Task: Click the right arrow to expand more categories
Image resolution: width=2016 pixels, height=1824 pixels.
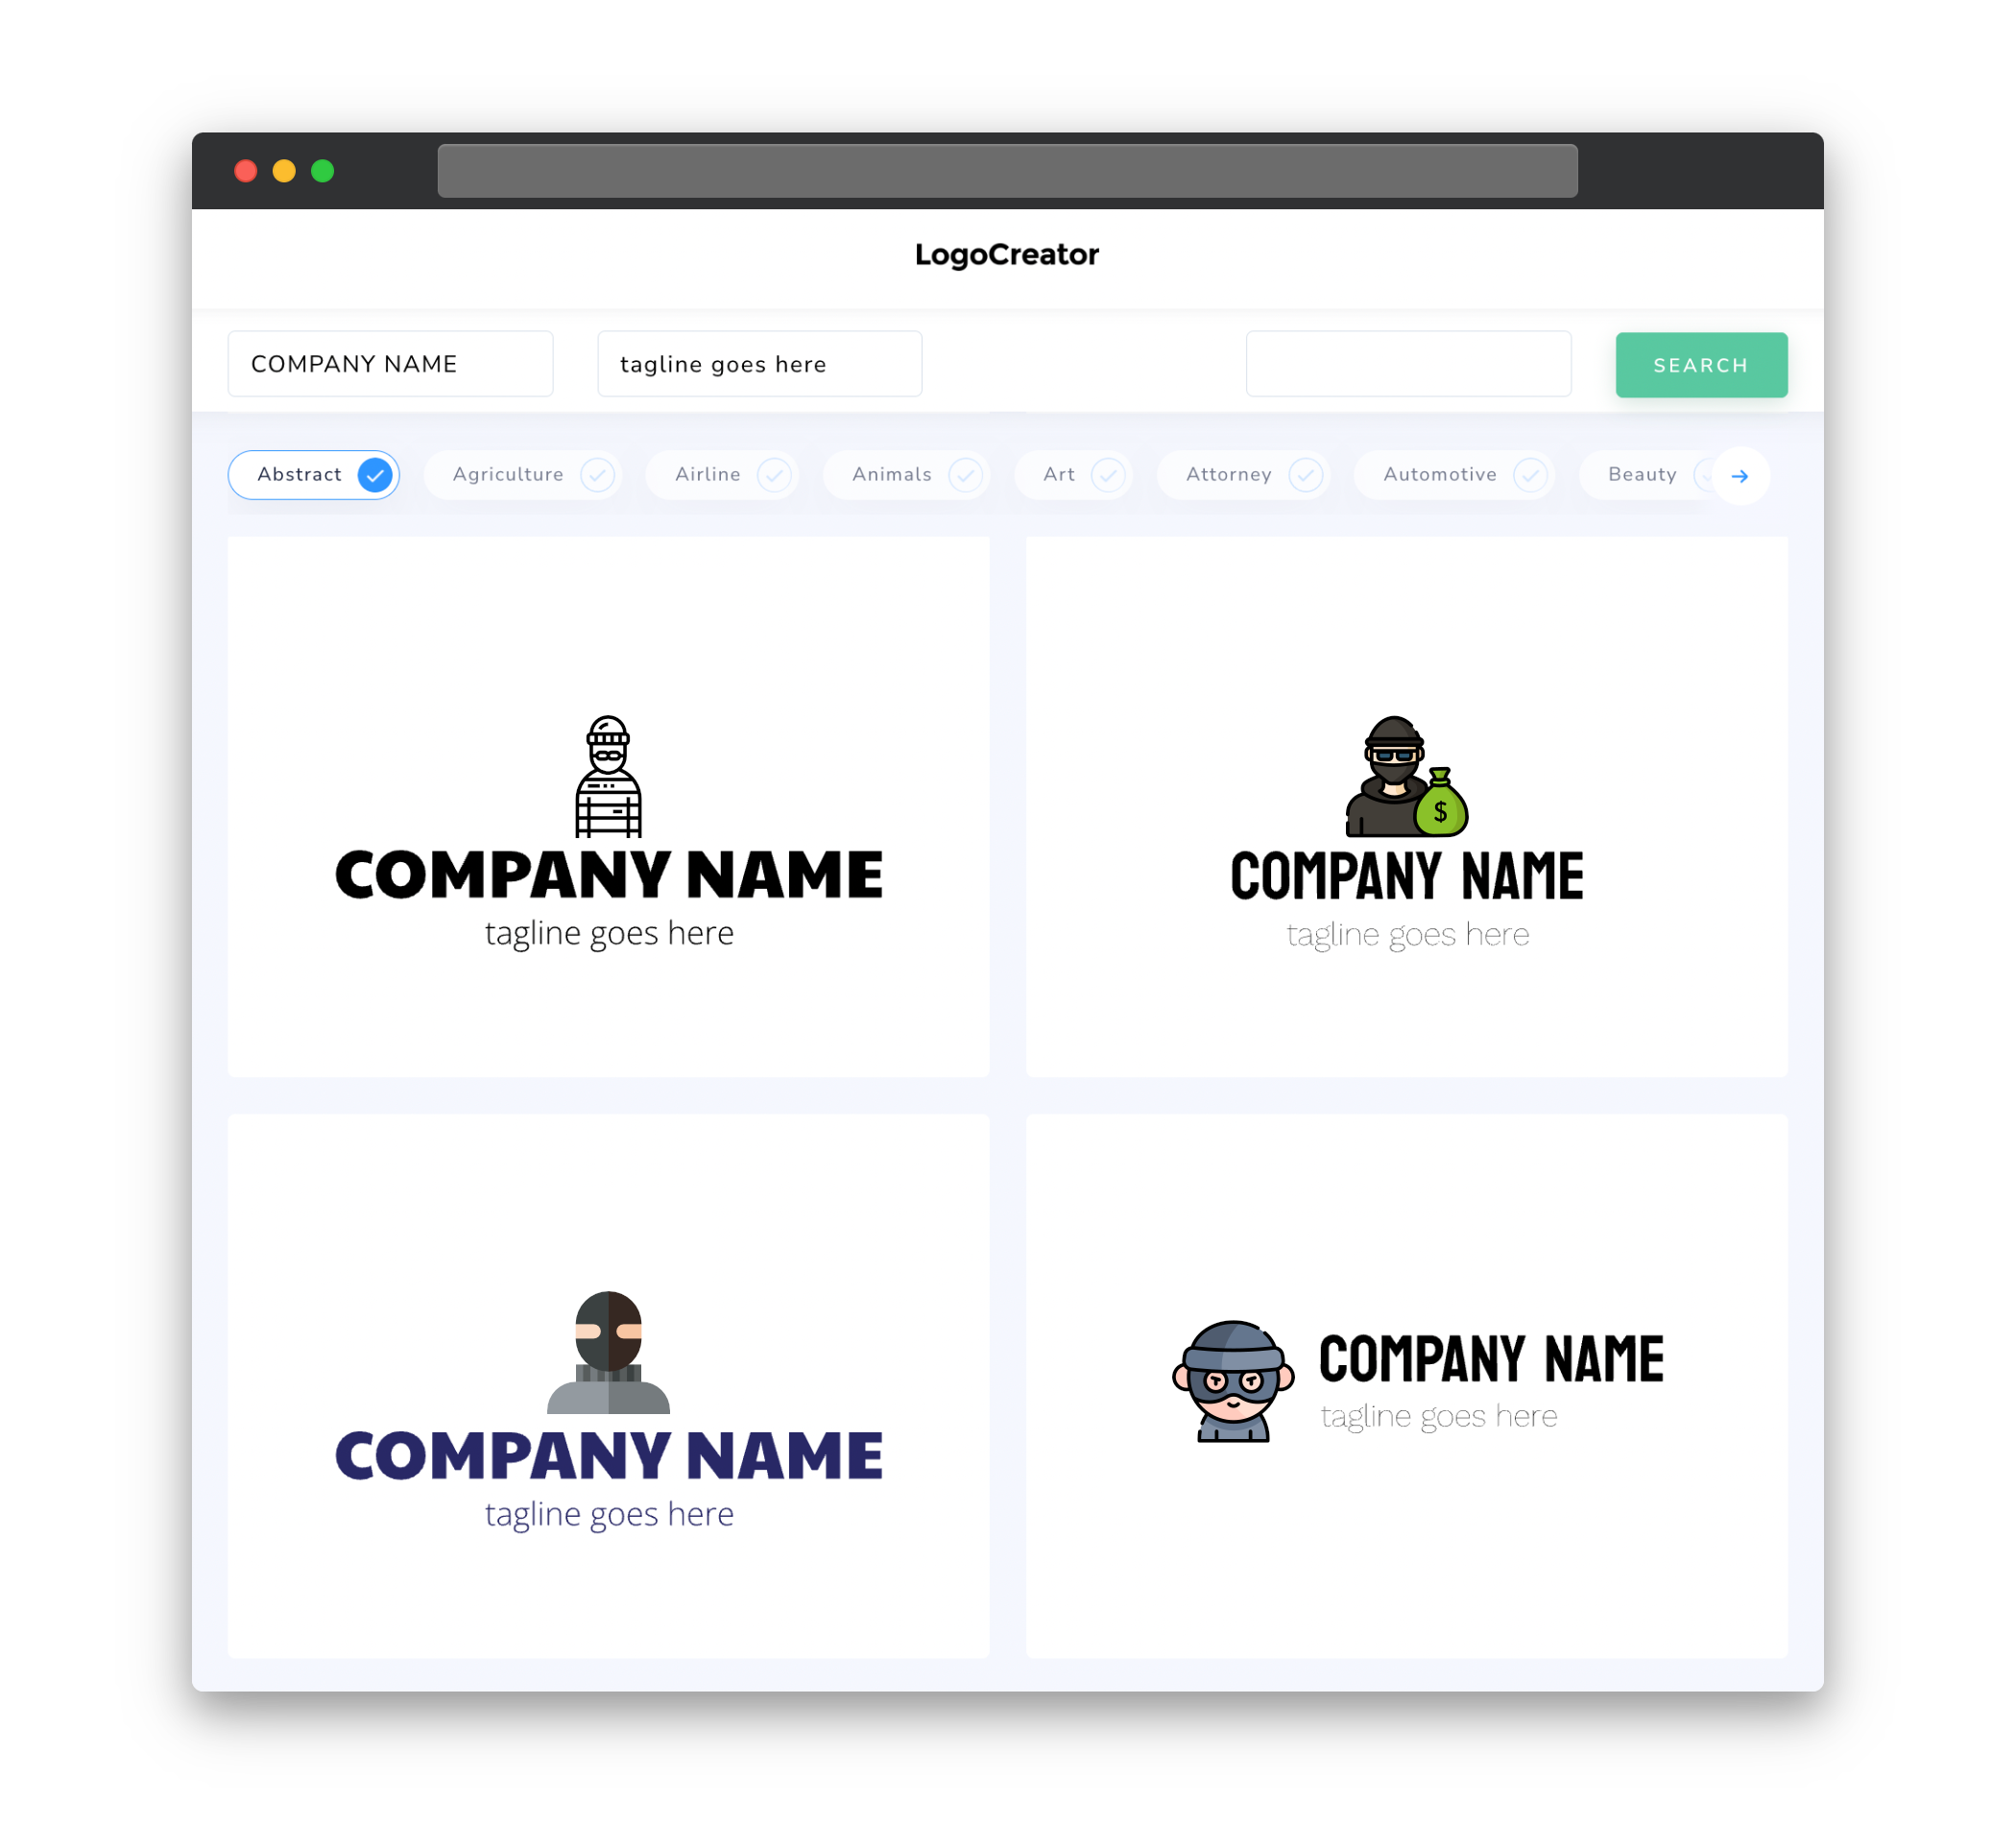Action: 1740,474
